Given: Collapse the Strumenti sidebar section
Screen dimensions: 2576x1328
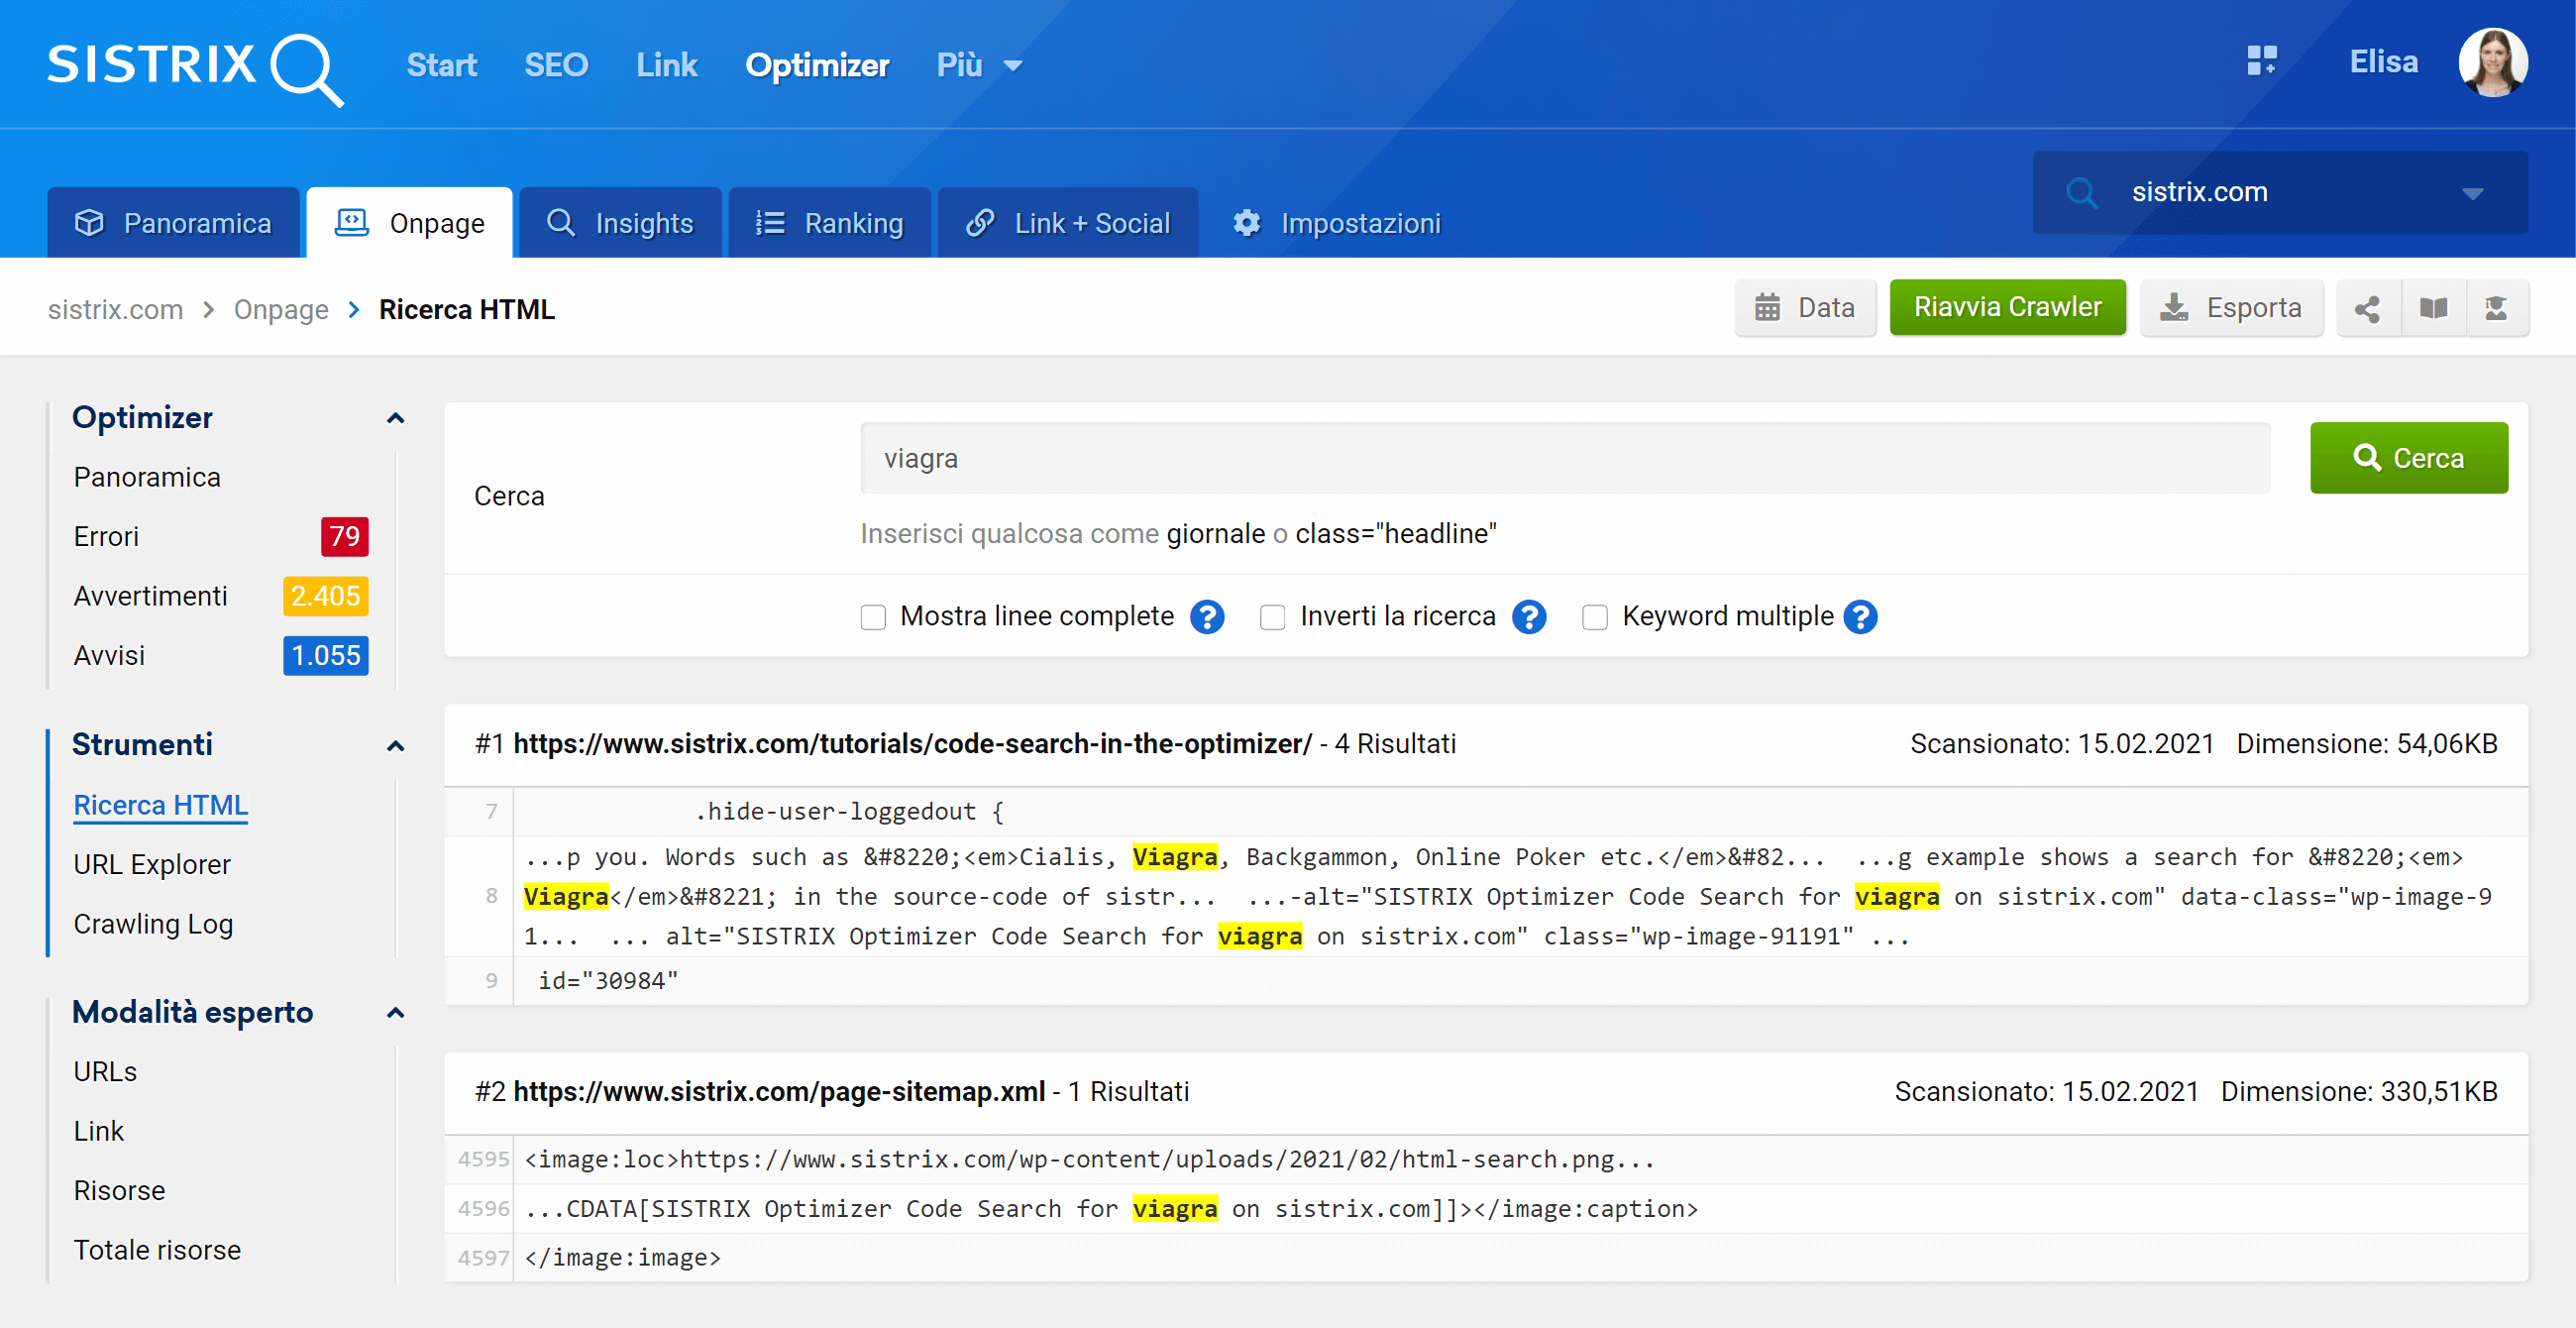Looking at the screenshot, I should (x=395, y=746).
